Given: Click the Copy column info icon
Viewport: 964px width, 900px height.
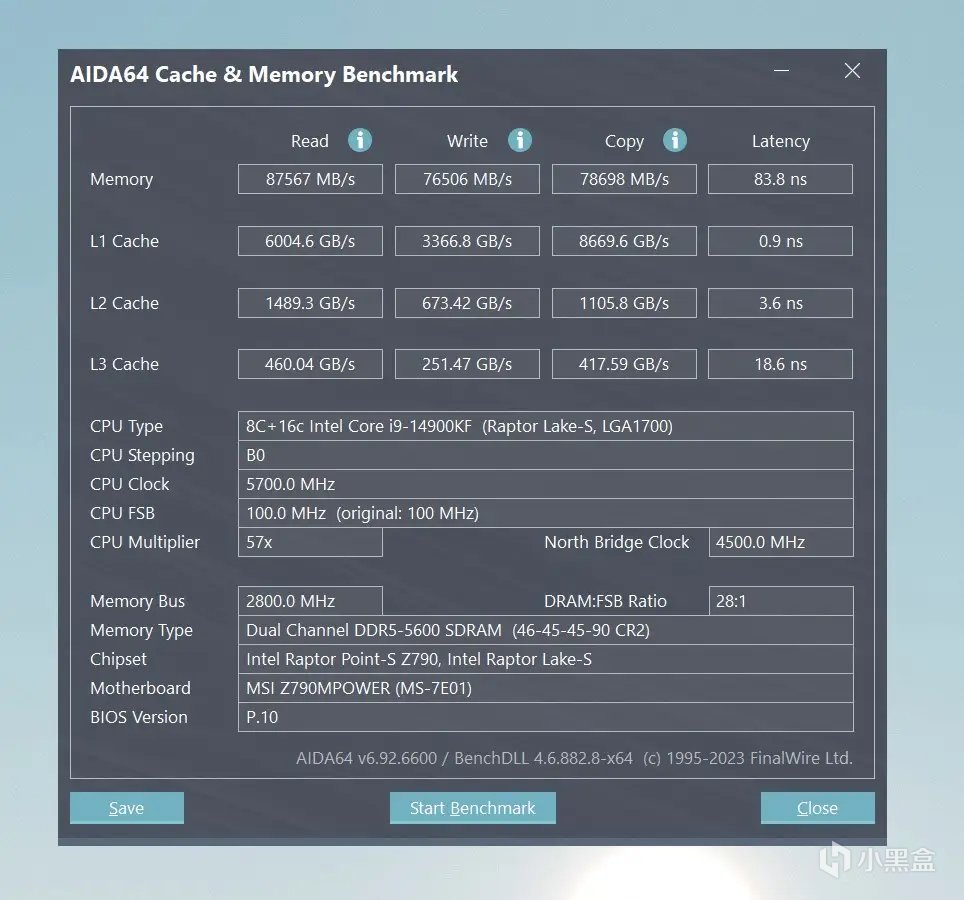Looking at the screenshot, I should tap(674, 140).
